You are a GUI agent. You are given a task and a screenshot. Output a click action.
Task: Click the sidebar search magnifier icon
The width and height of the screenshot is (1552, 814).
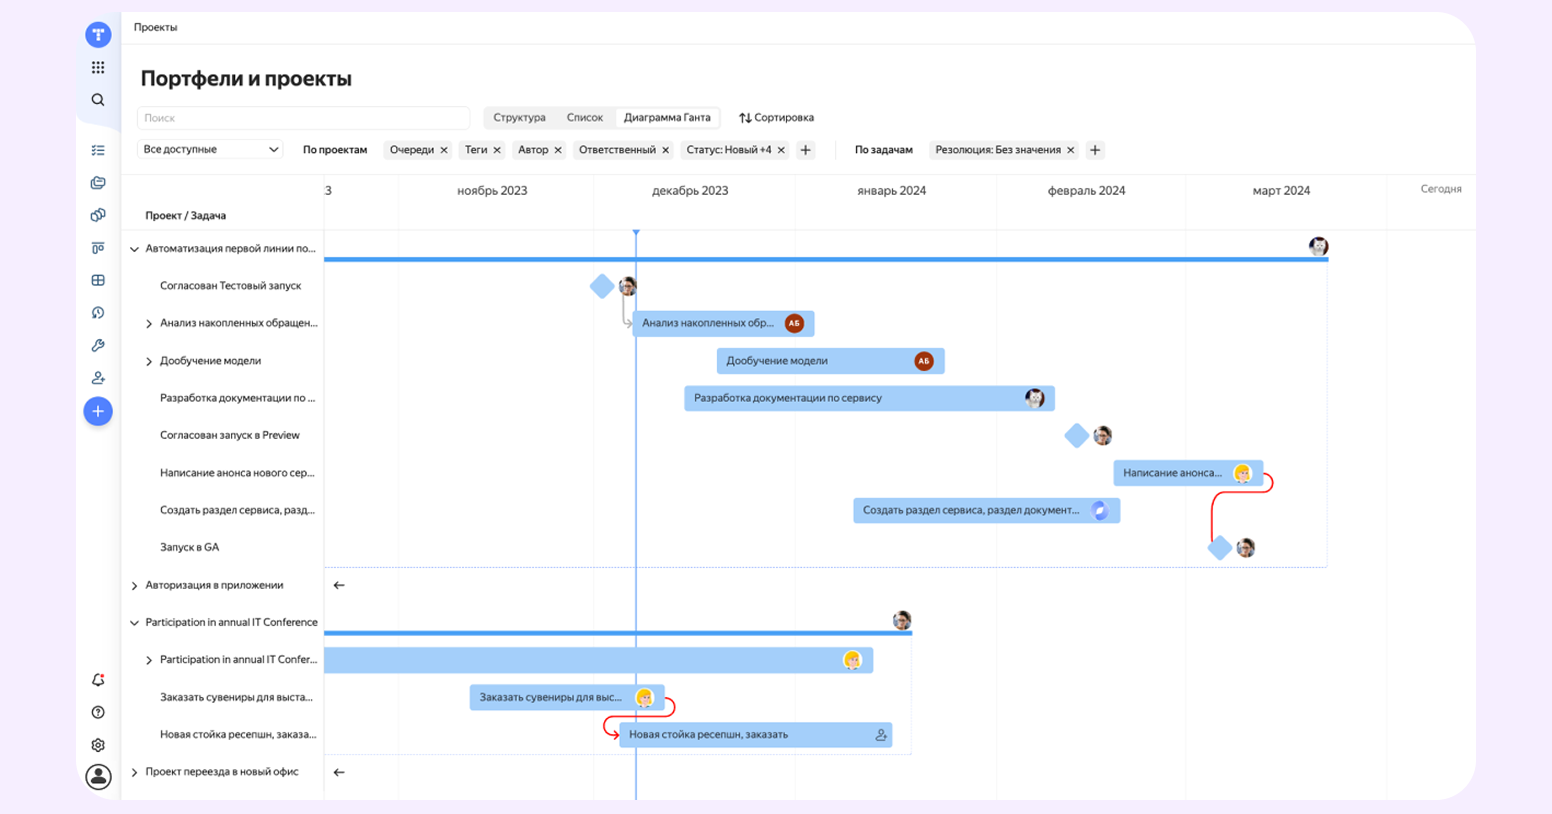98,100
